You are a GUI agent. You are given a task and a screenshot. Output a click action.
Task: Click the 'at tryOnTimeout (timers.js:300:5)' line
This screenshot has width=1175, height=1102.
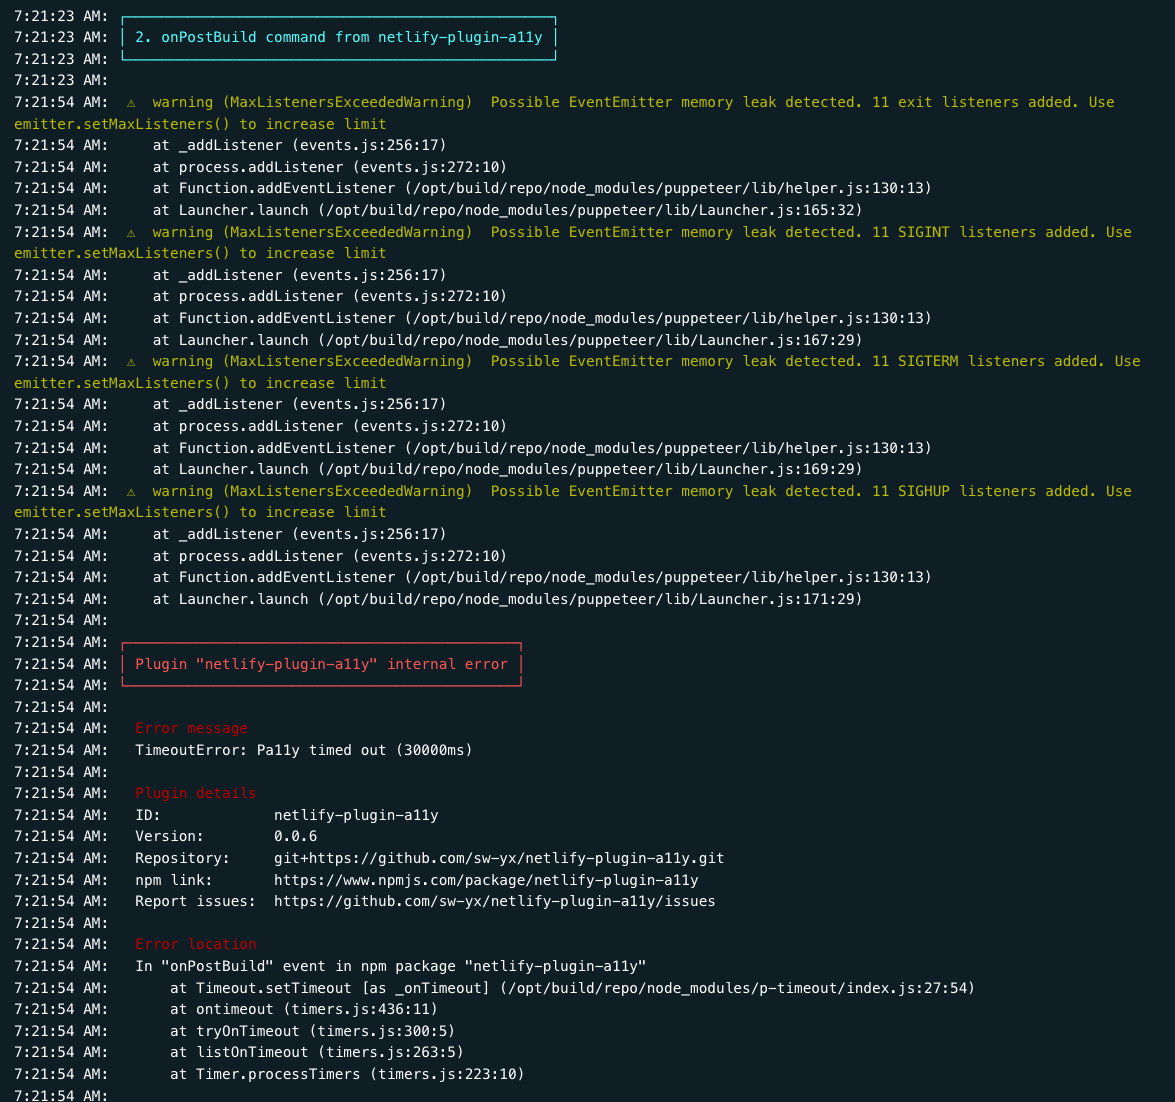coord(312,1032)
